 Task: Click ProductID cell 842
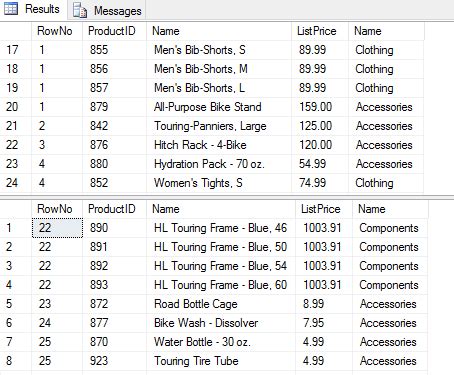tap(114, 126)
